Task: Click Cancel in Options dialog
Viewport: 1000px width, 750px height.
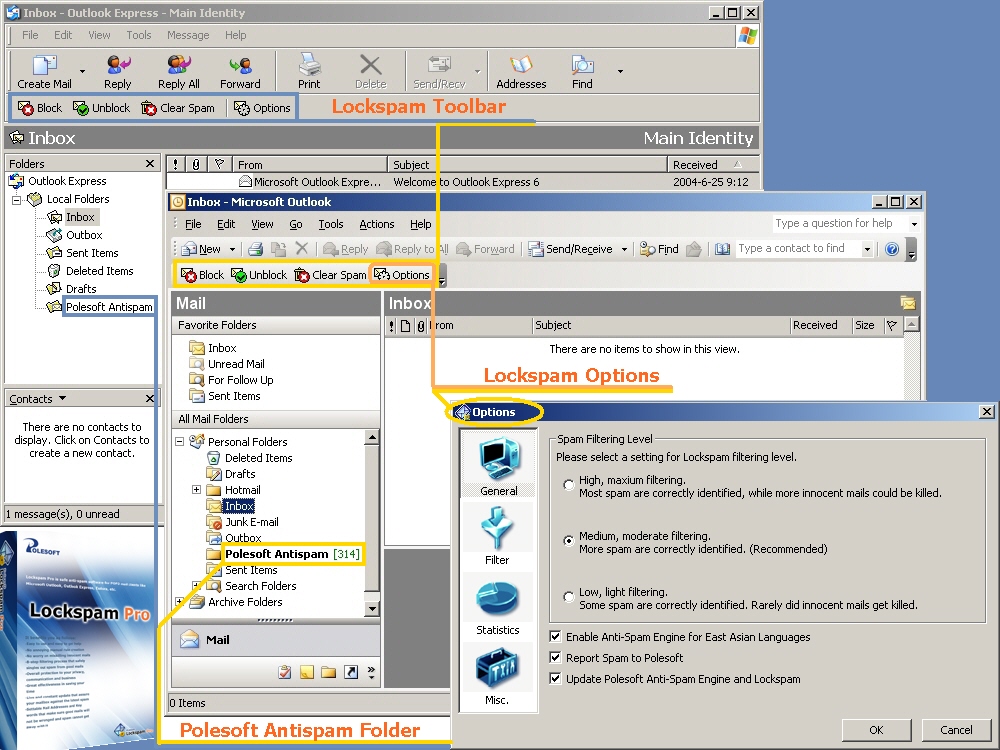Action: pos(956,730)
